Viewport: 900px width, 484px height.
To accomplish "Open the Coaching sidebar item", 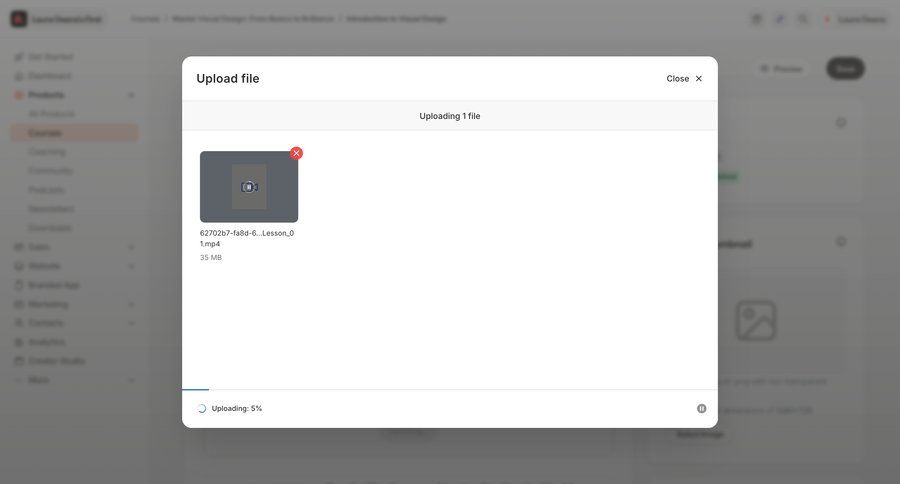I will pos(47,152).
